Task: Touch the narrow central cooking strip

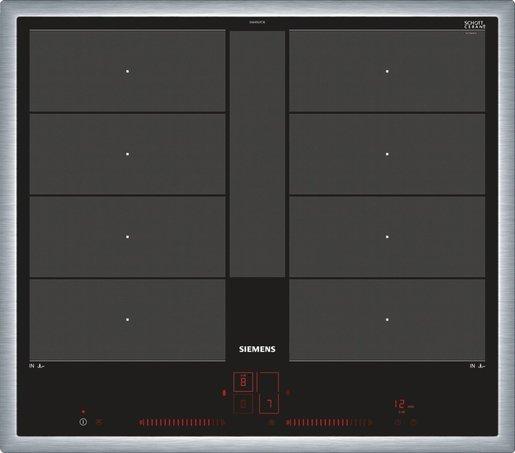Action: (257, 154)
